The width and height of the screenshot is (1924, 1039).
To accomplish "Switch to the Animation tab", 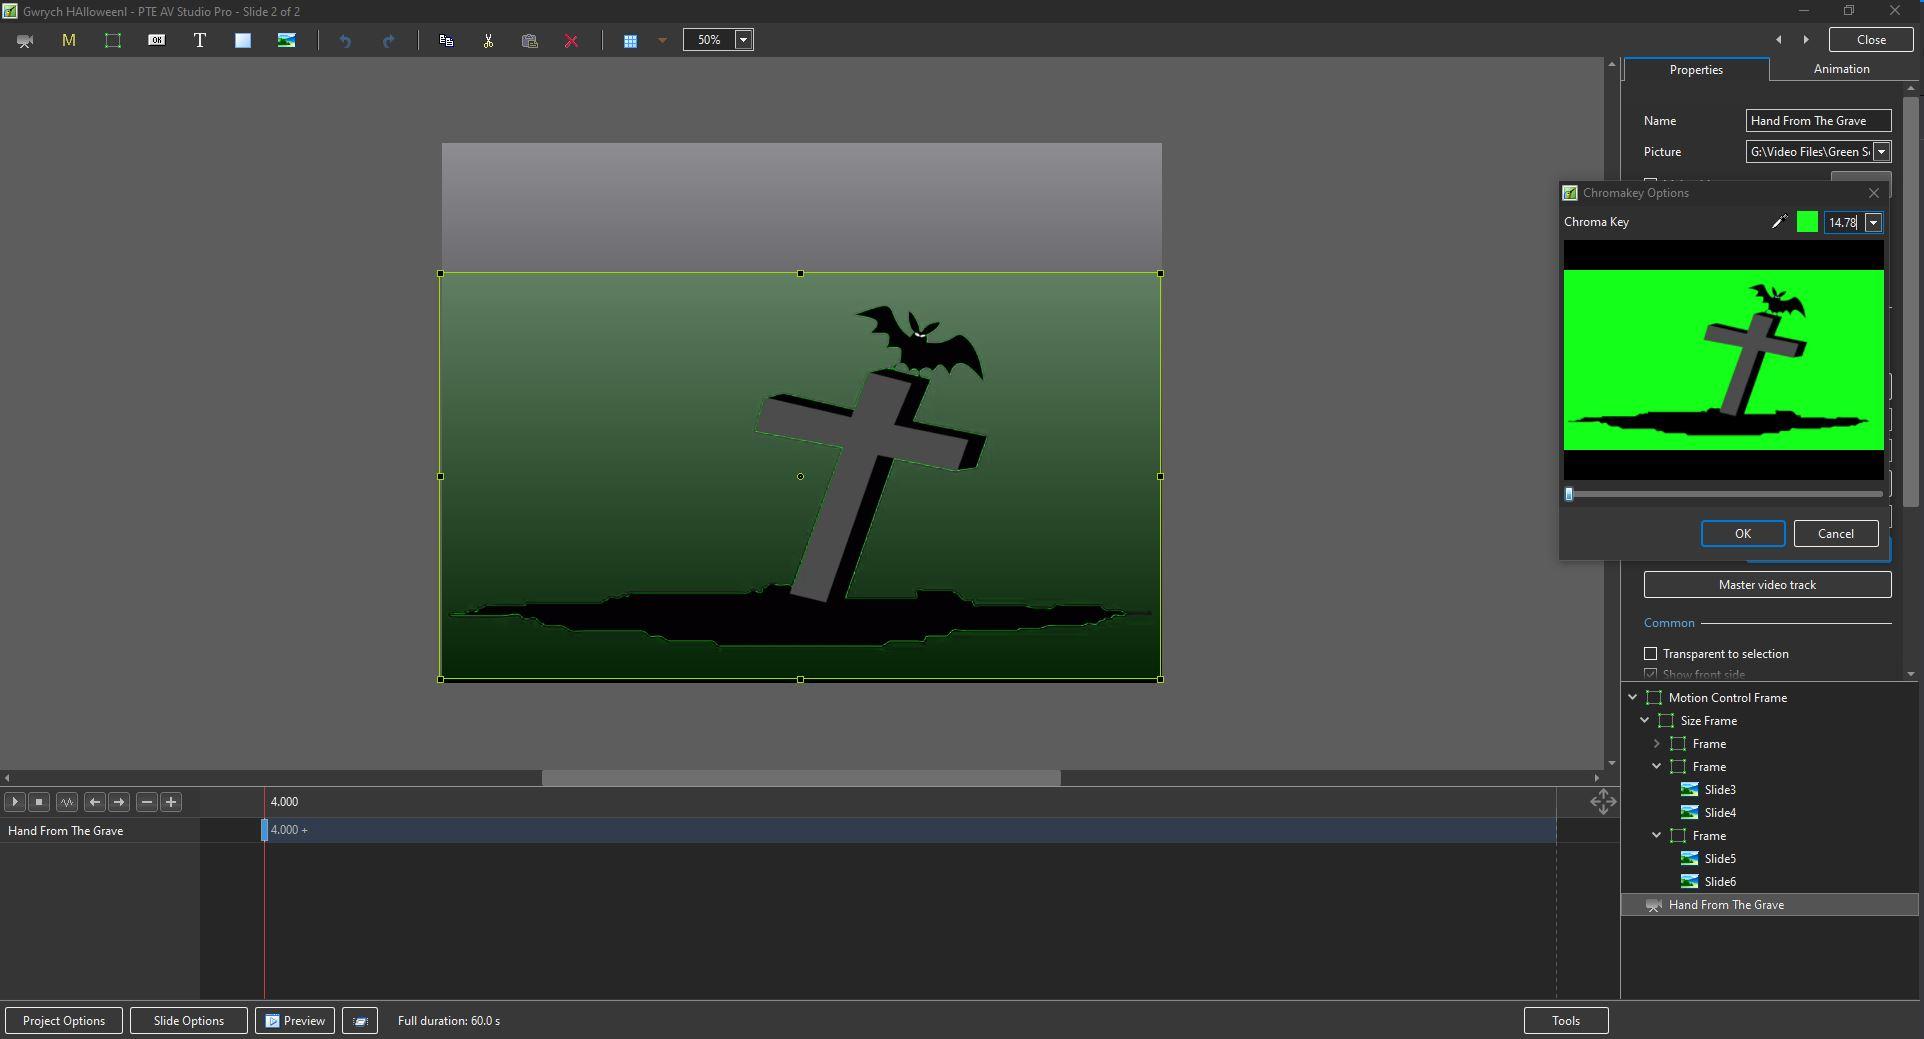I will point(1841,69).
